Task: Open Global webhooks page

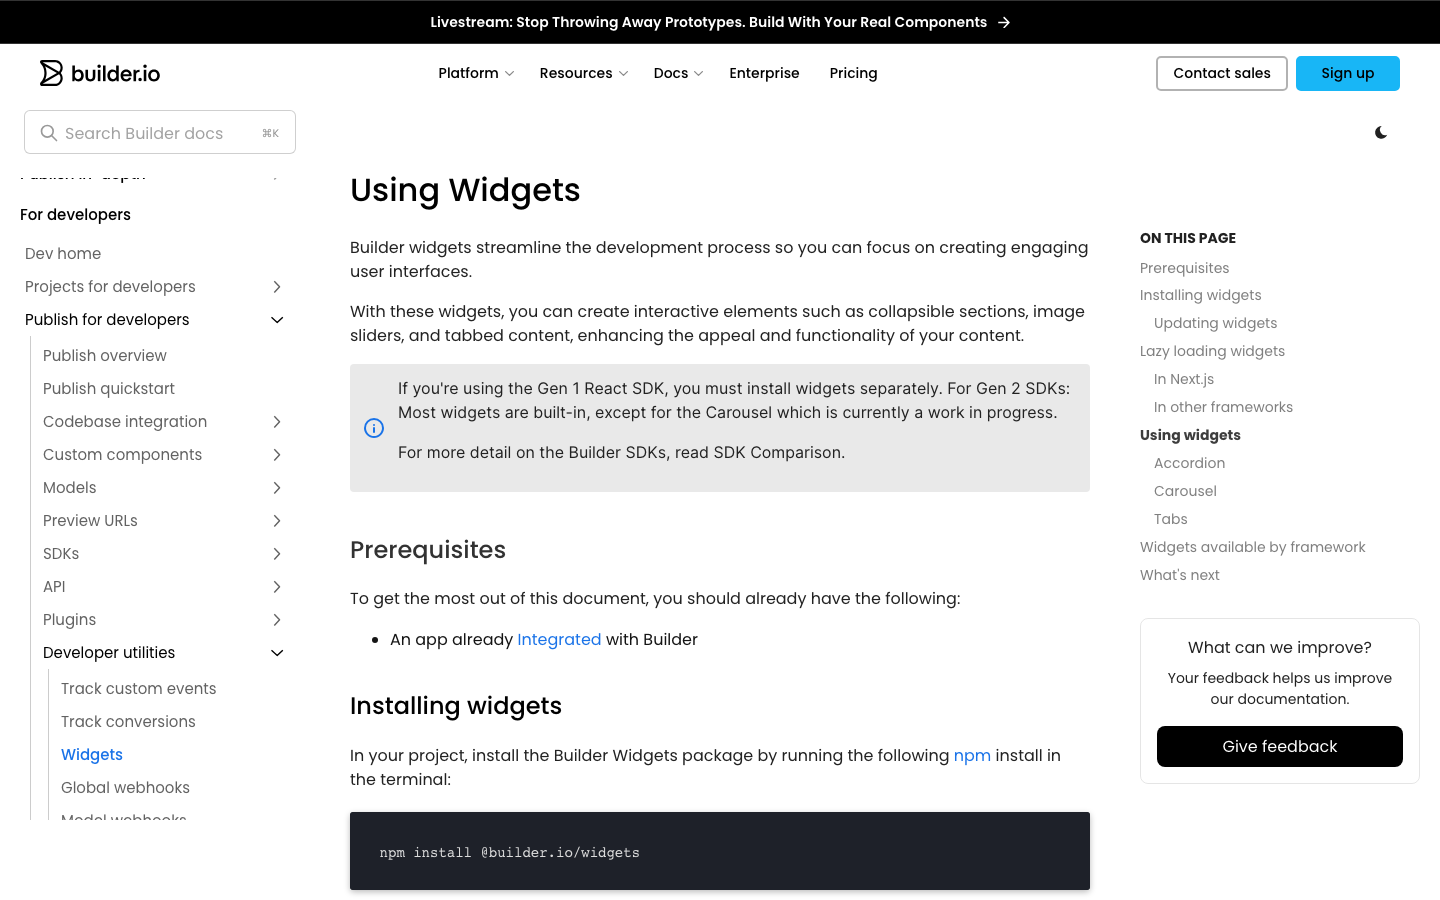Action: pos(125,788)
